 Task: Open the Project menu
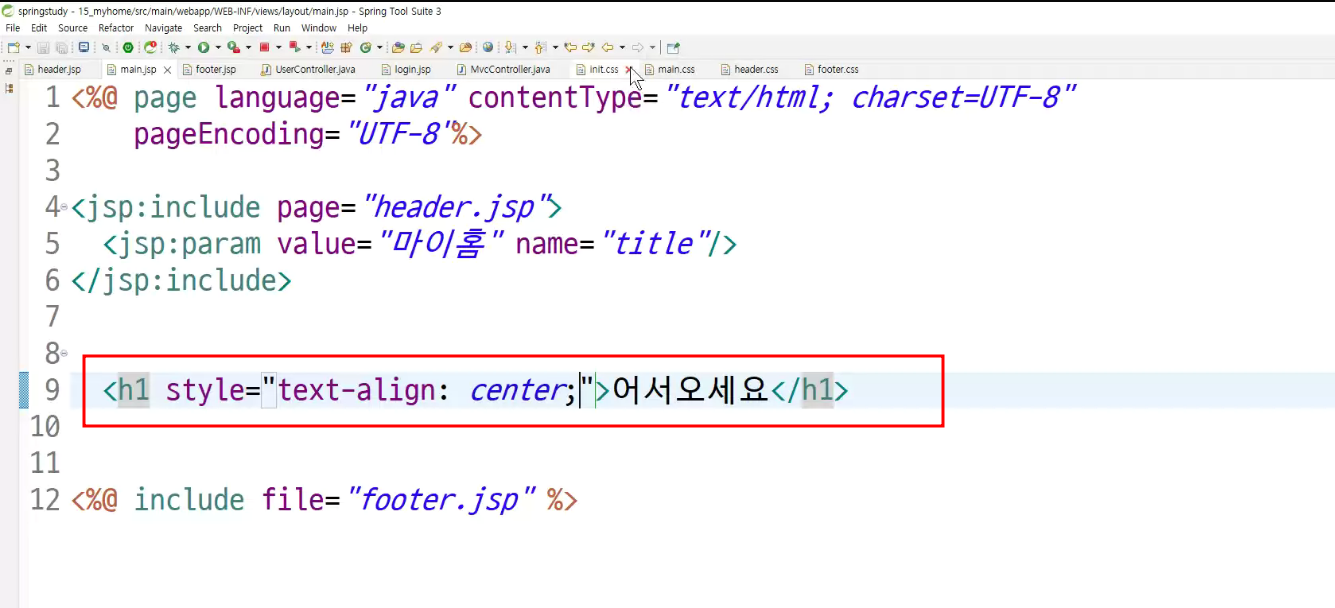tap(248, 28)
